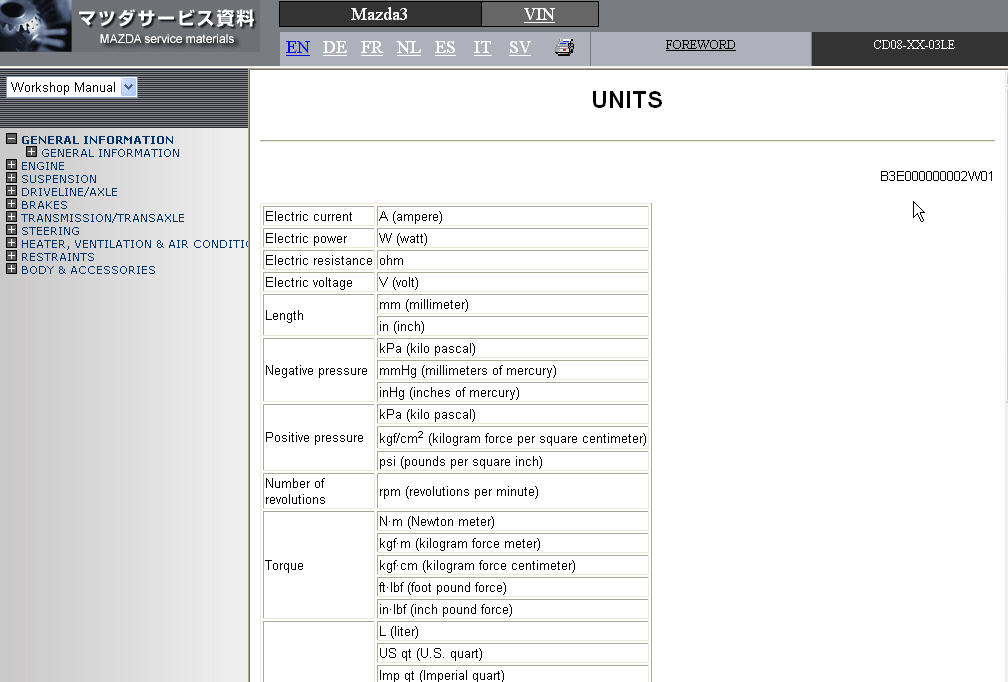Click the 'Torque' table cell

coord(319,565)
